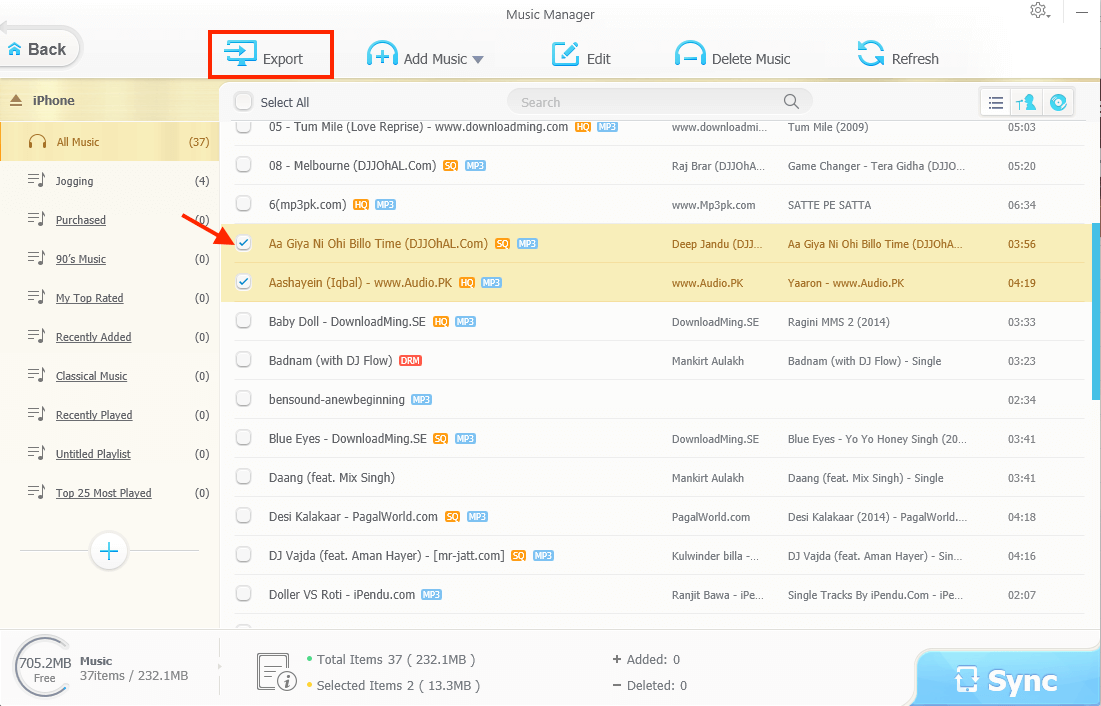The width and height of the screenshot is (1101, 706).
Task: Check the Blue Eyes song checkbox
Action: point(244,438)
